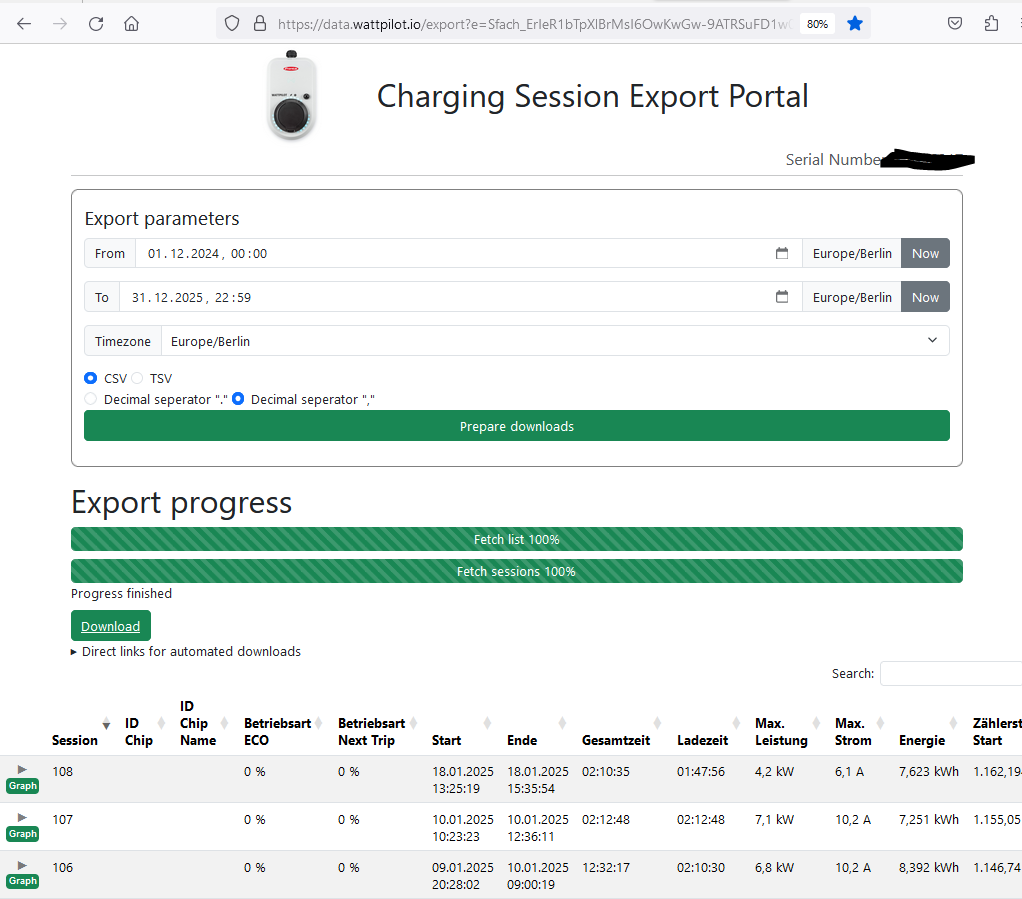Click the browser back arrow
This screenshot has width=1022, height=899.
(x=24, y=24)
